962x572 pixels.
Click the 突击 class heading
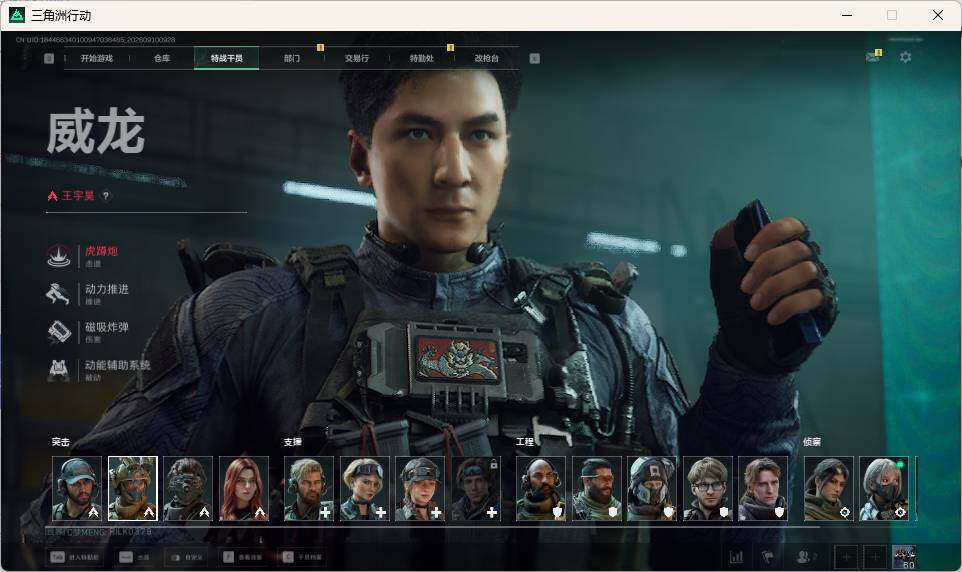(x=61, y=442)
